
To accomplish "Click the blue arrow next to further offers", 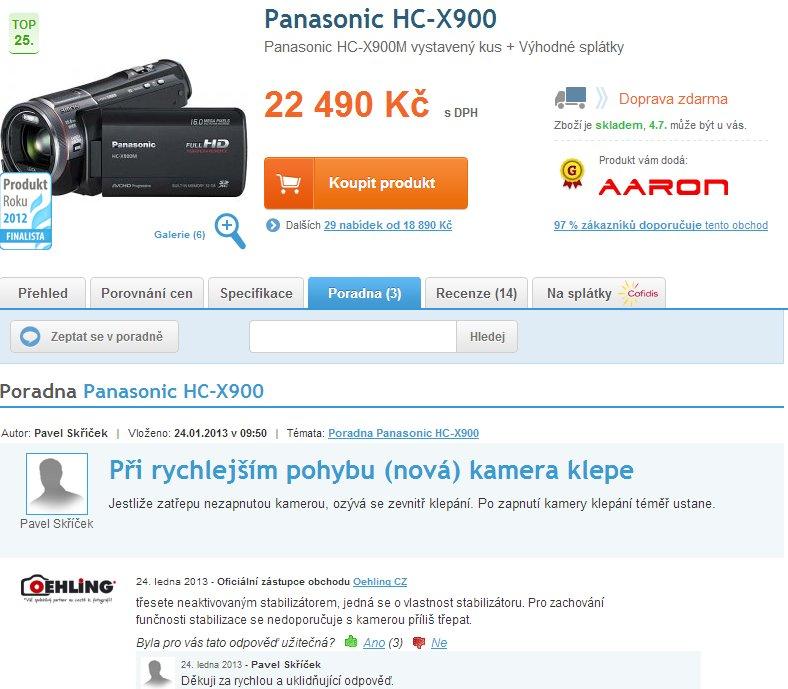I will [273, 225].
